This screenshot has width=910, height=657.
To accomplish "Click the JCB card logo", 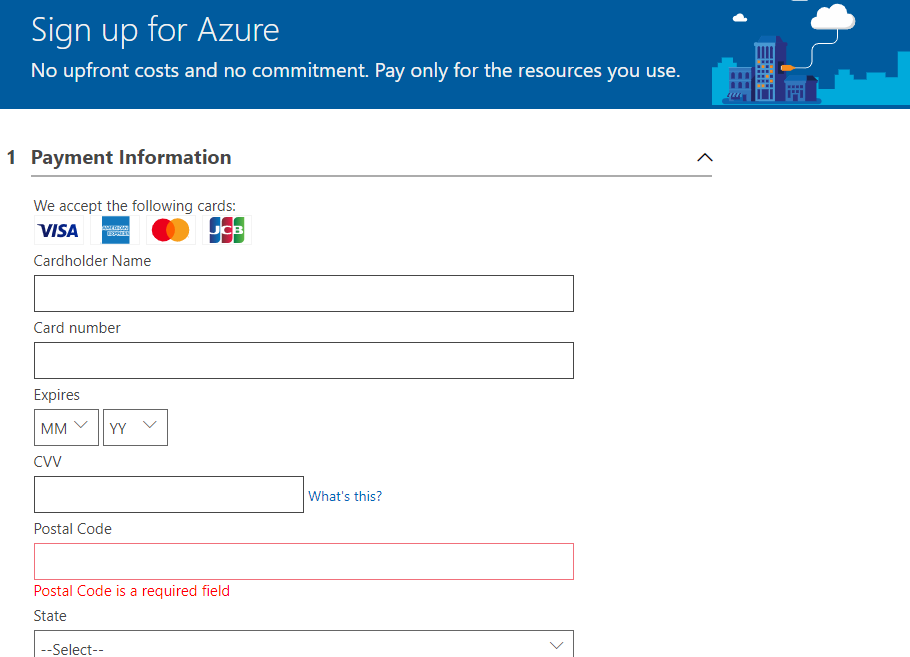I will [x=227, y=230].
